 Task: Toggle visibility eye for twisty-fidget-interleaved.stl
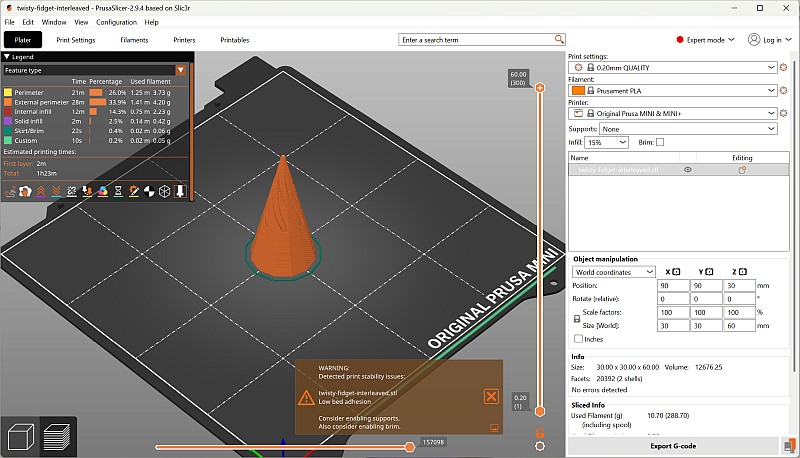pos(687,171)
